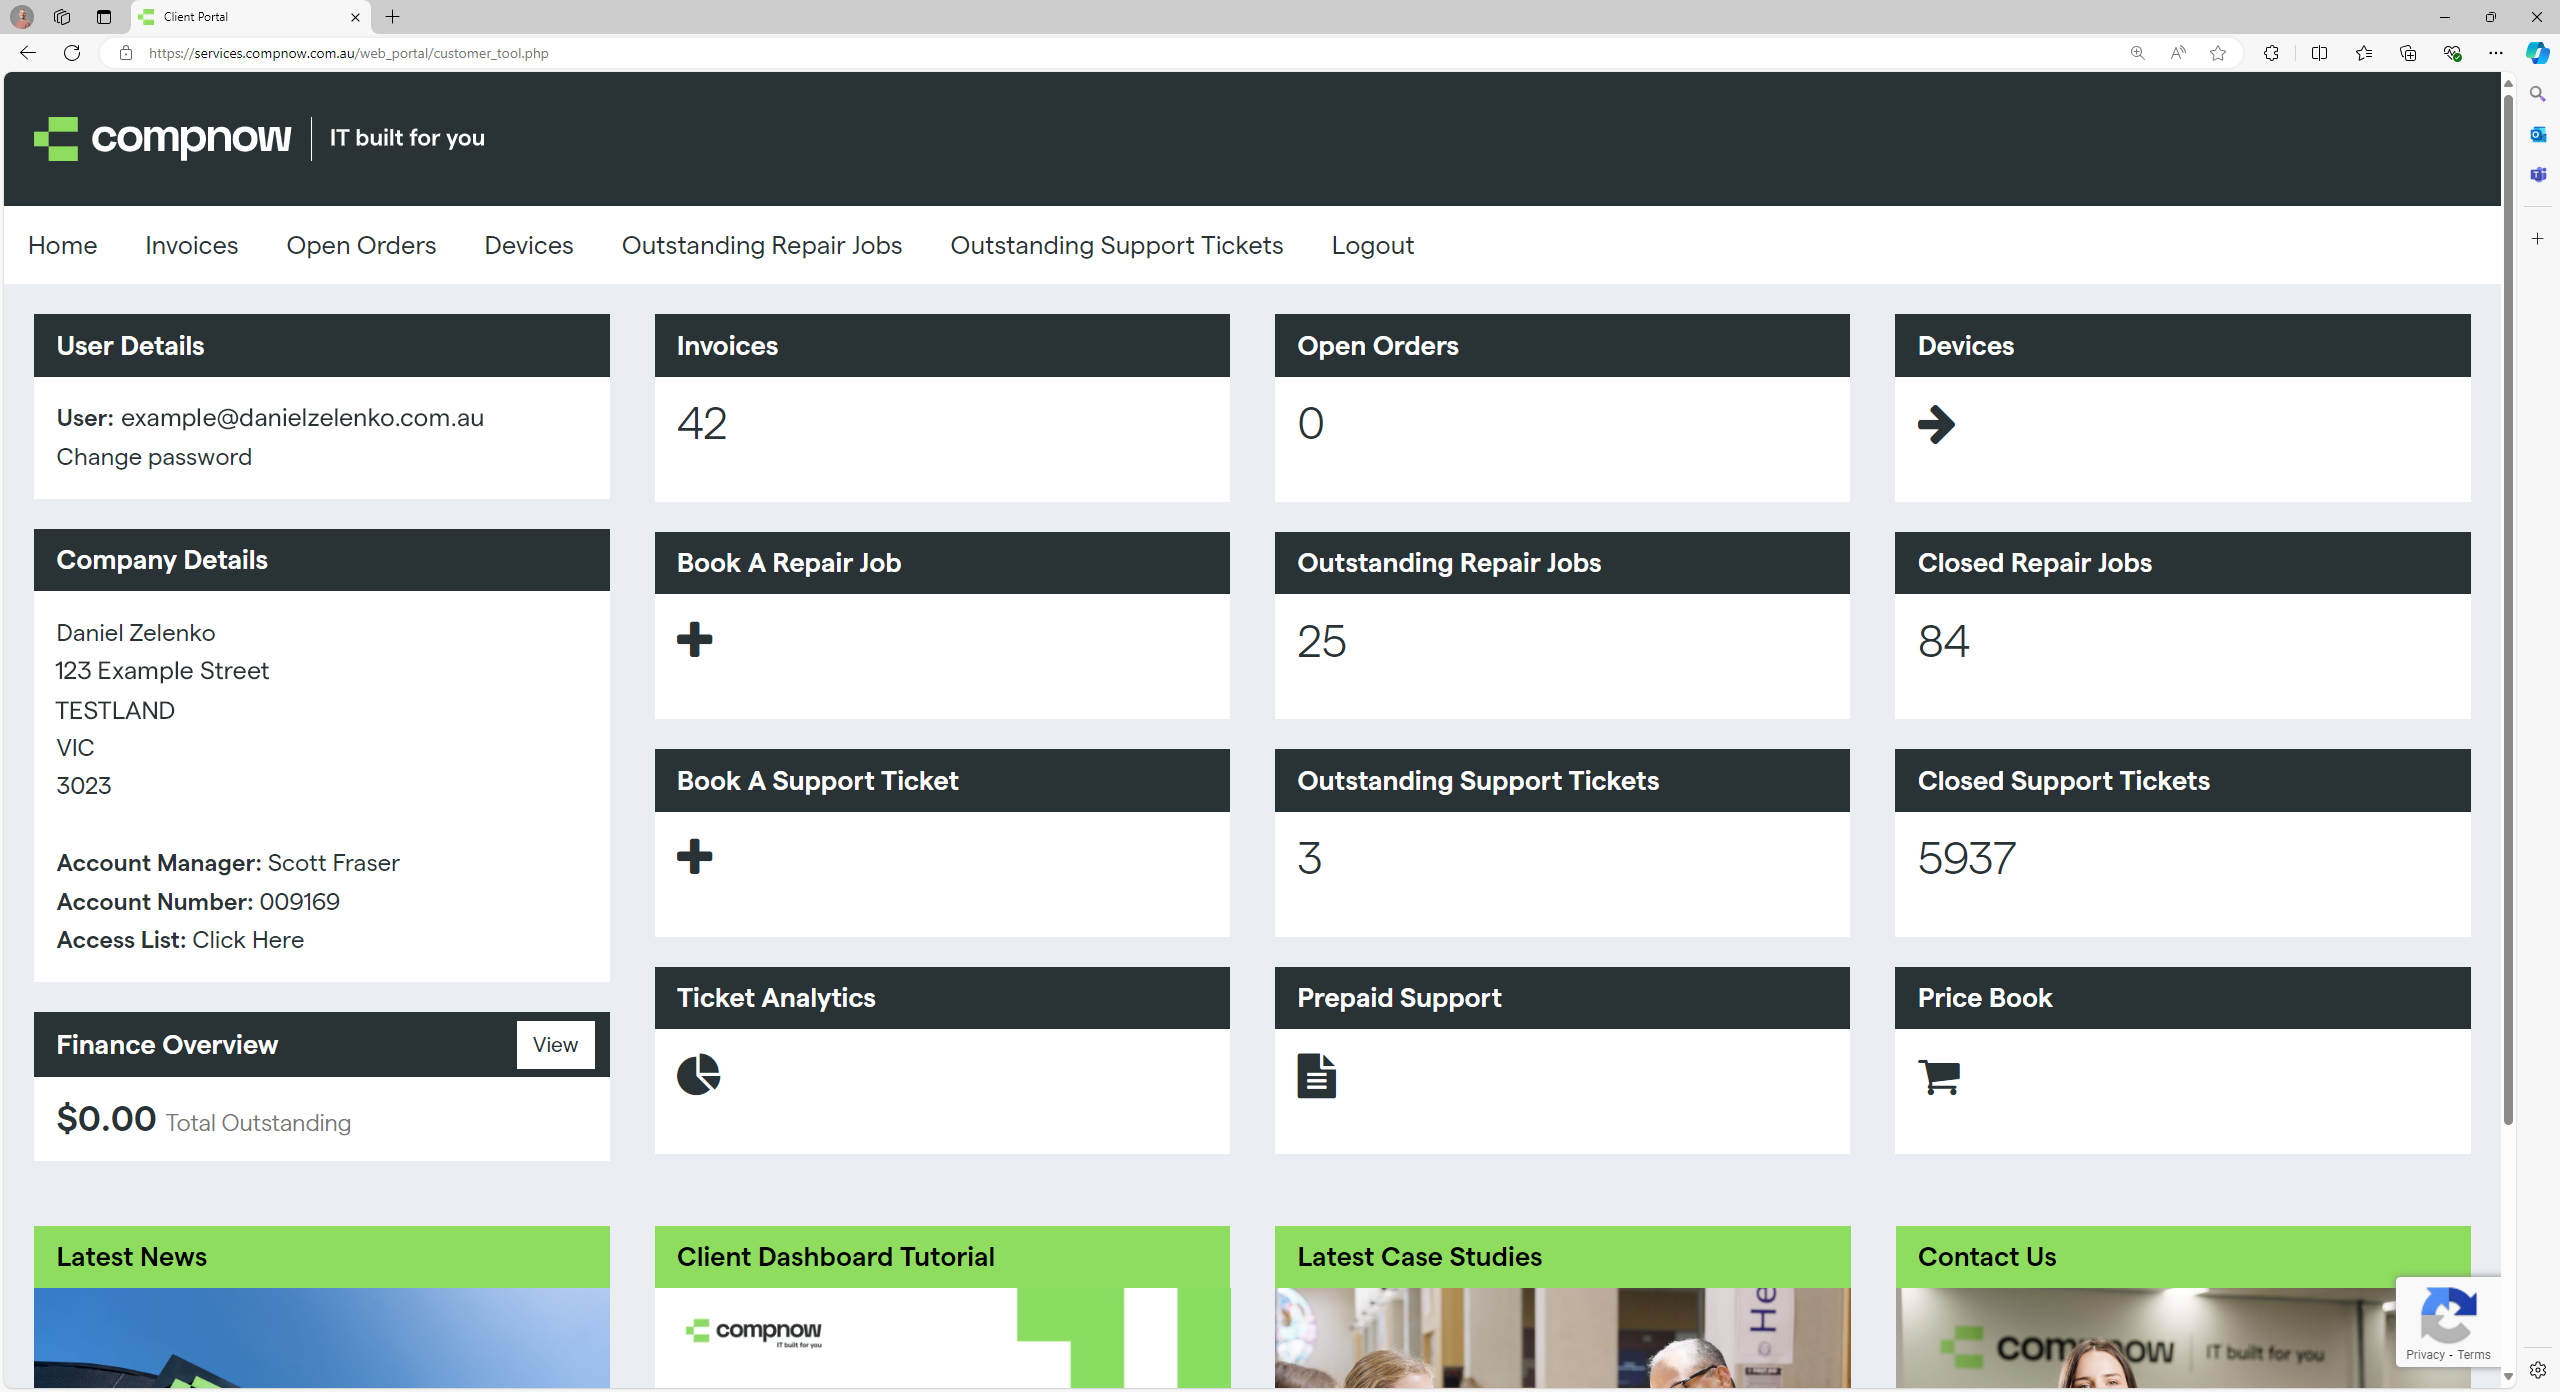Close the Client Portal tab

[x=355, y=17]
